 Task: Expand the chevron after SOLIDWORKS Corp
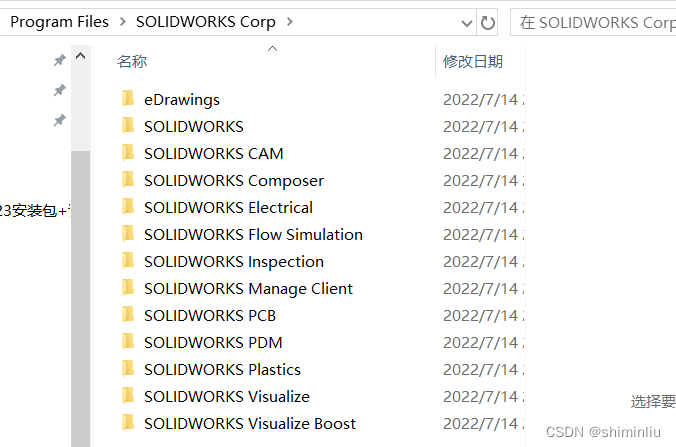[x=289, y=22]
